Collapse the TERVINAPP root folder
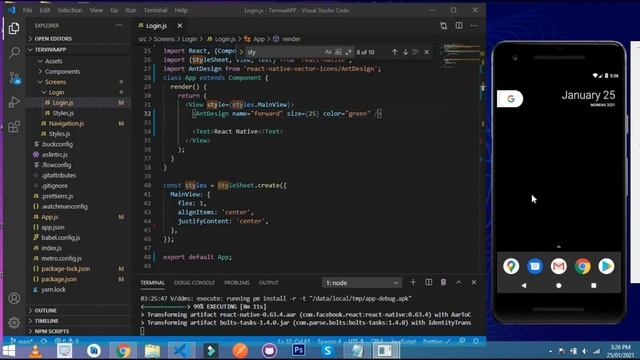This screenshot has height=360, width=640. pyautogui.click(x=78, y=50)
